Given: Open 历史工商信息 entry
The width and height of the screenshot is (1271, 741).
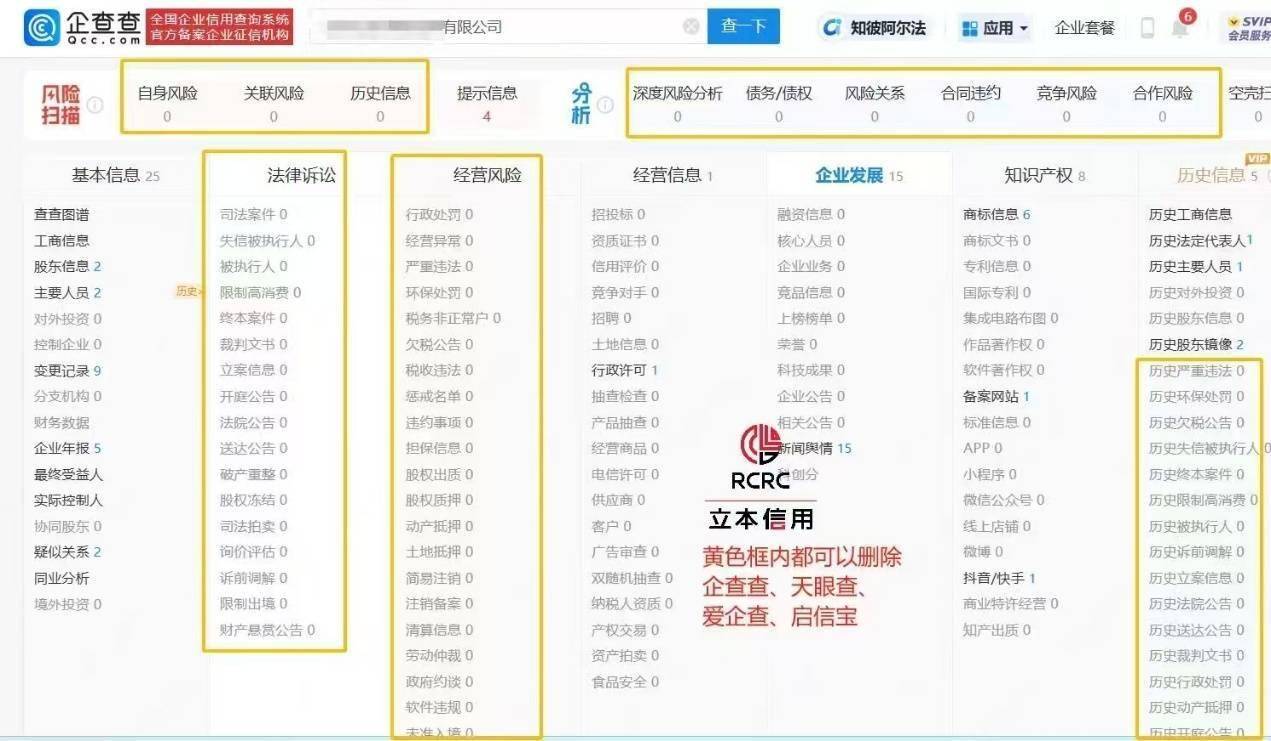Looking at the screenshot, I should tap(1190, 214).
